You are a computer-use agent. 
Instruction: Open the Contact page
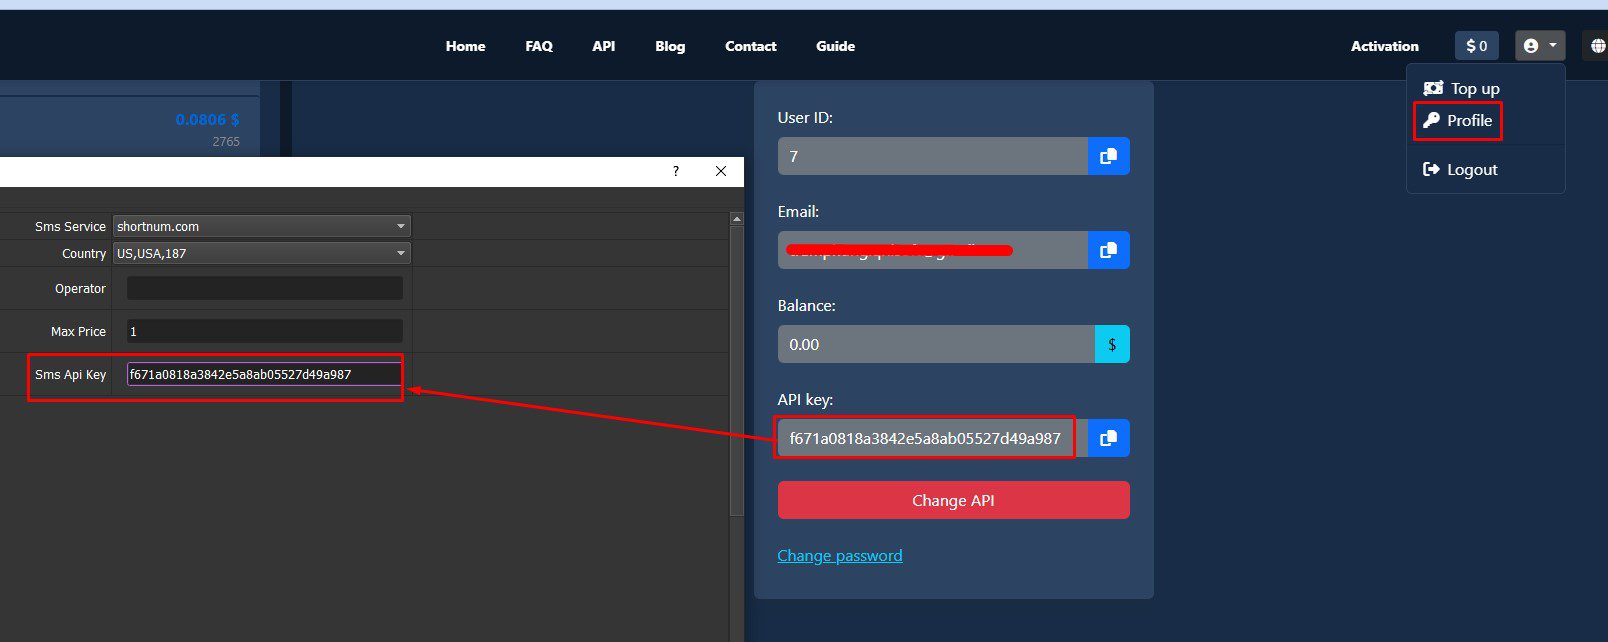pyautogui.click(x=751, y=46)
